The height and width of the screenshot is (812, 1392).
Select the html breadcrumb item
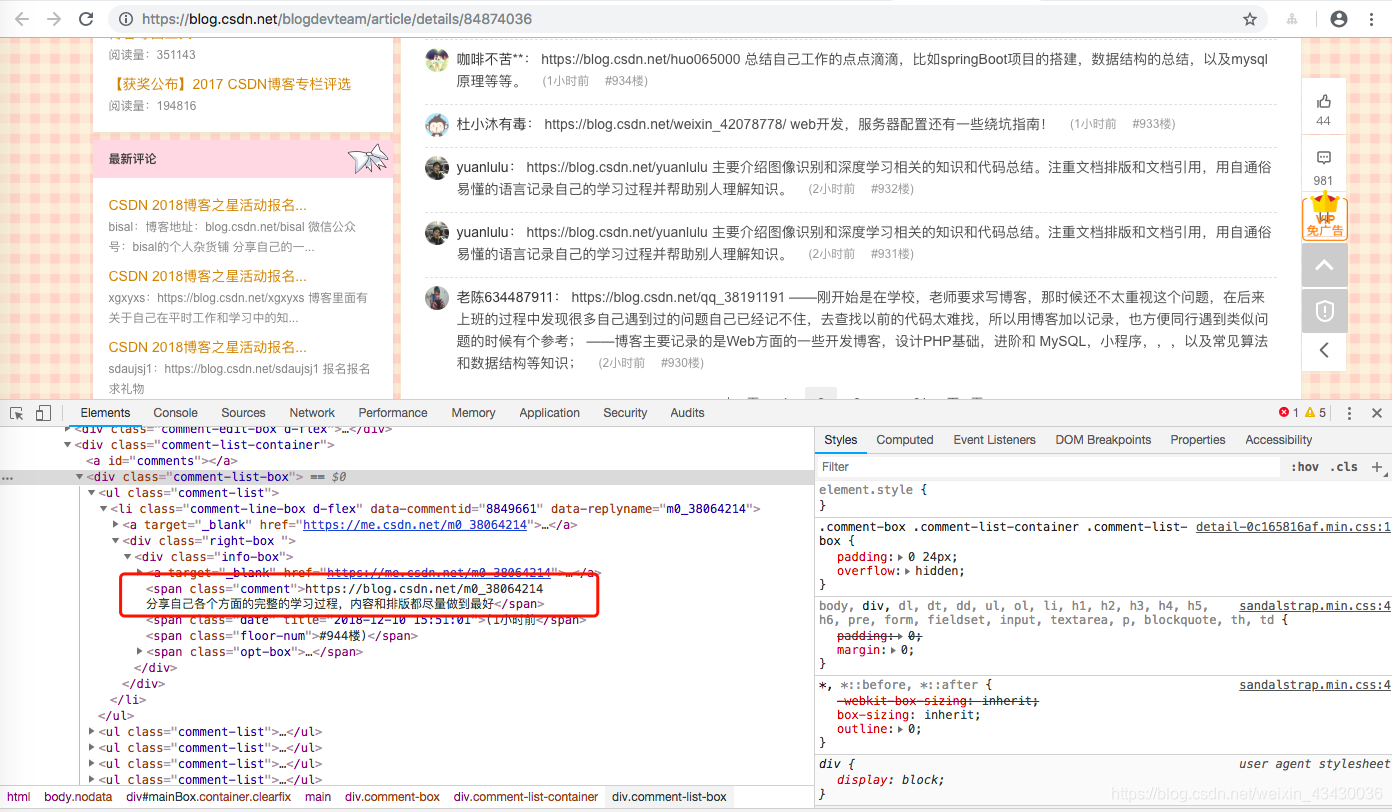(19, 797)
